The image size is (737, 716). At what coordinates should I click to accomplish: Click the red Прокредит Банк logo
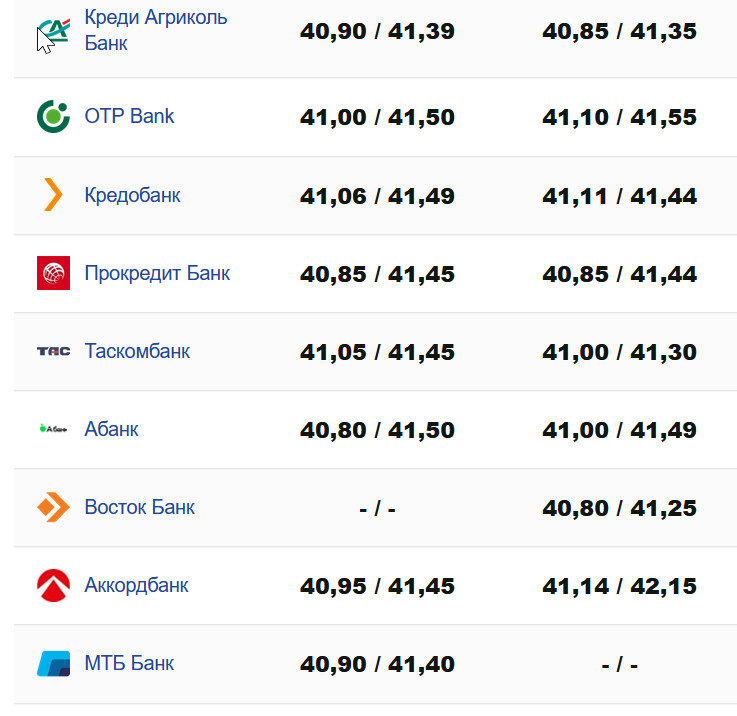point(53,273)
